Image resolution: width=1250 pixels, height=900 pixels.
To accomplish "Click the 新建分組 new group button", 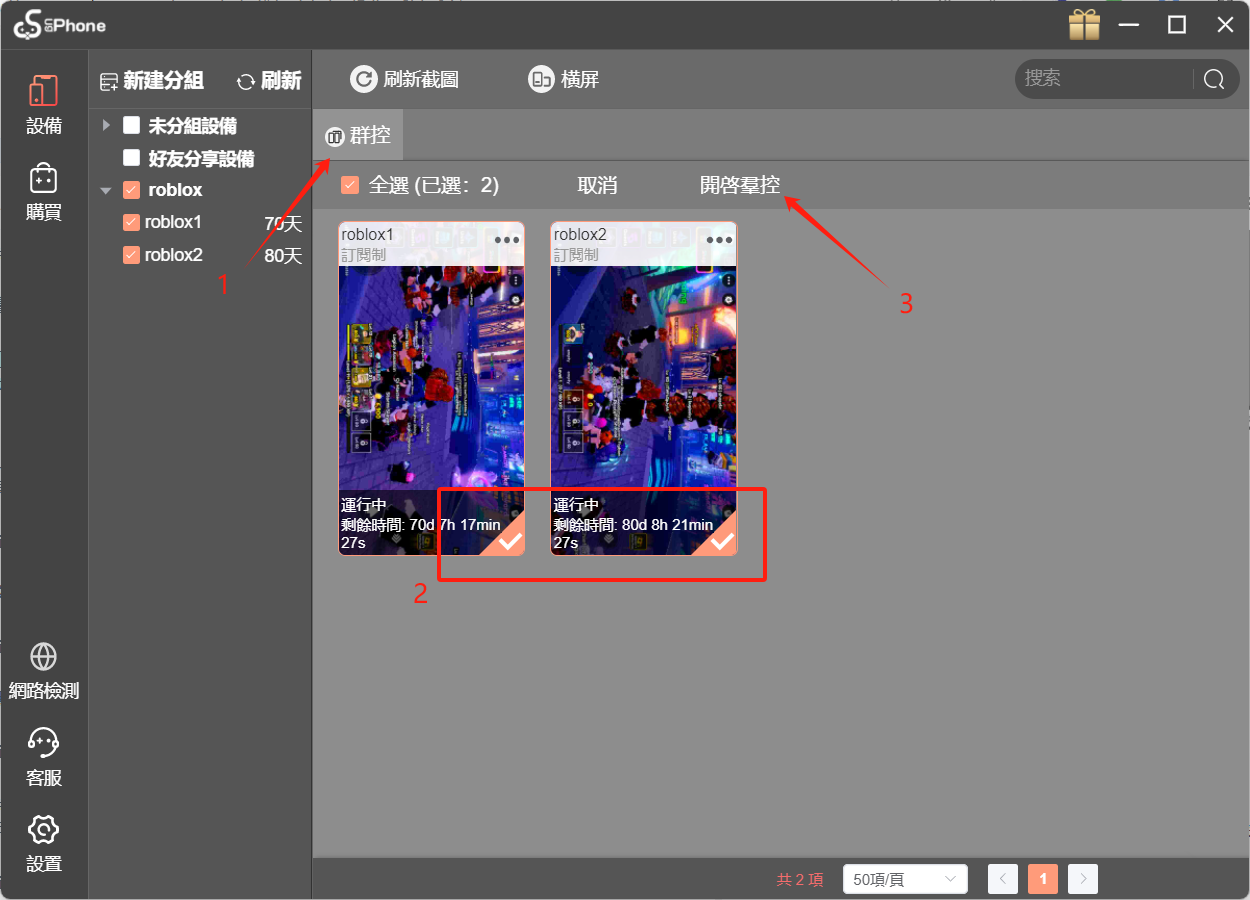I will [x=152, y=81].
